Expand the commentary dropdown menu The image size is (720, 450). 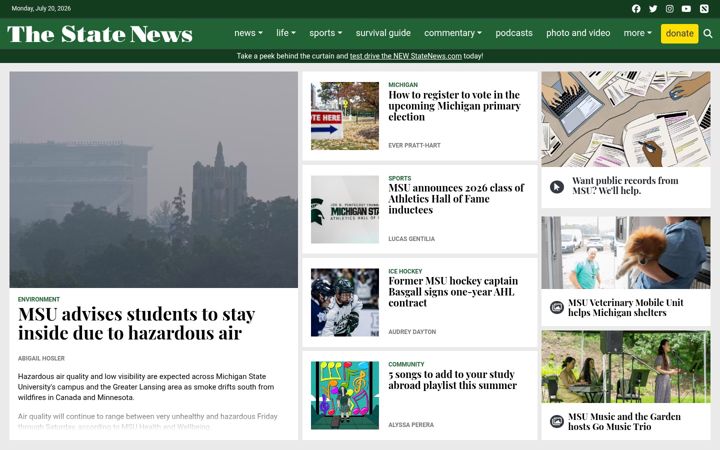point(453,33)
